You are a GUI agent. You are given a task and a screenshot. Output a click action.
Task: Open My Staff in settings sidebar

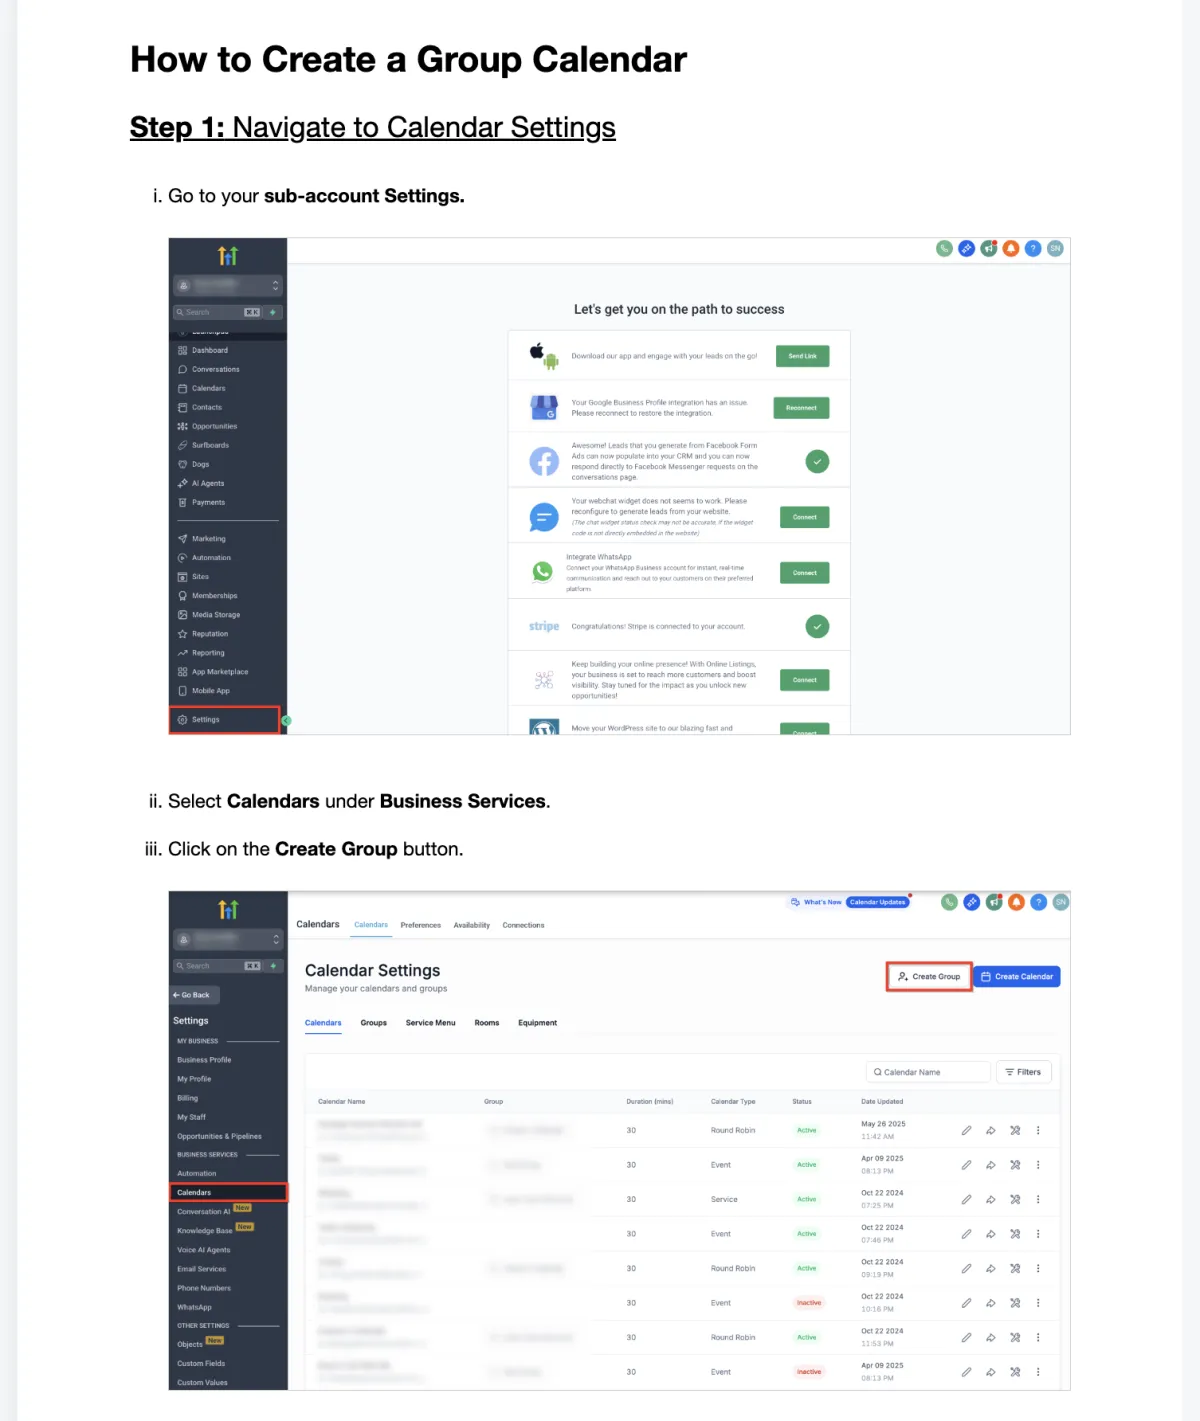(x=191, y=1117)
